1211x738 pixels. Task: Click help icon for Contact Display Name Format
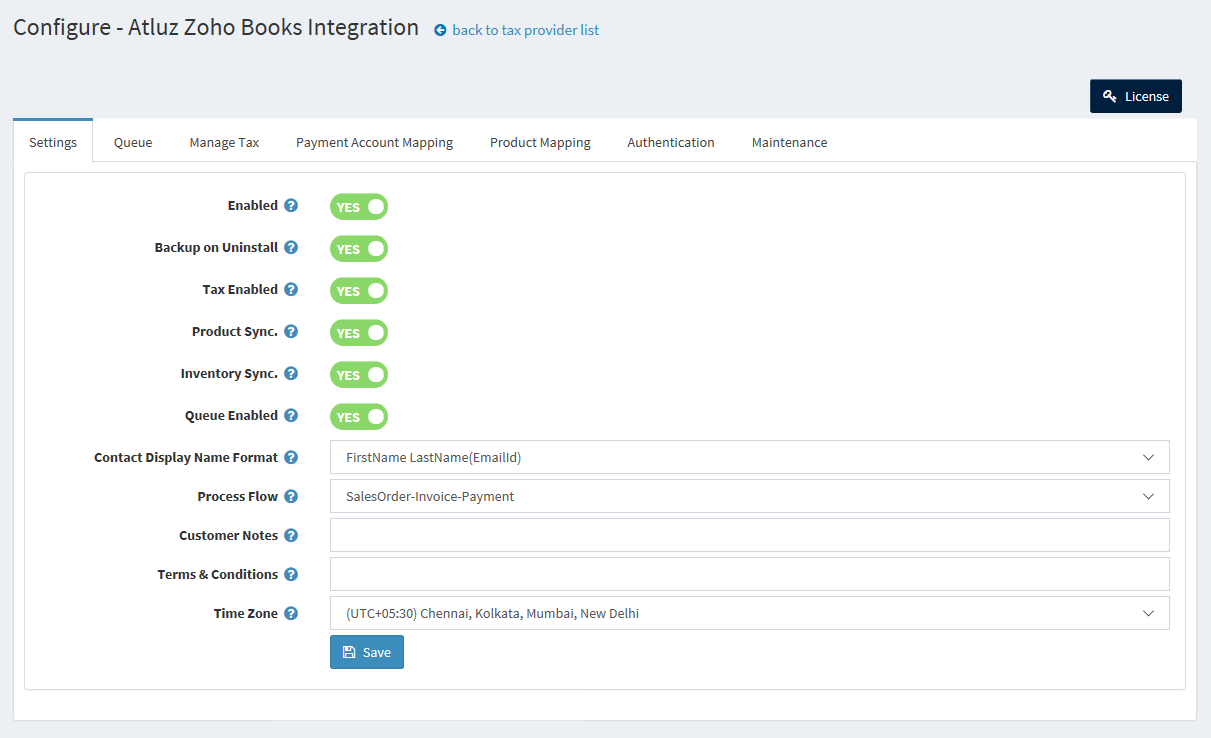[291, 458]
